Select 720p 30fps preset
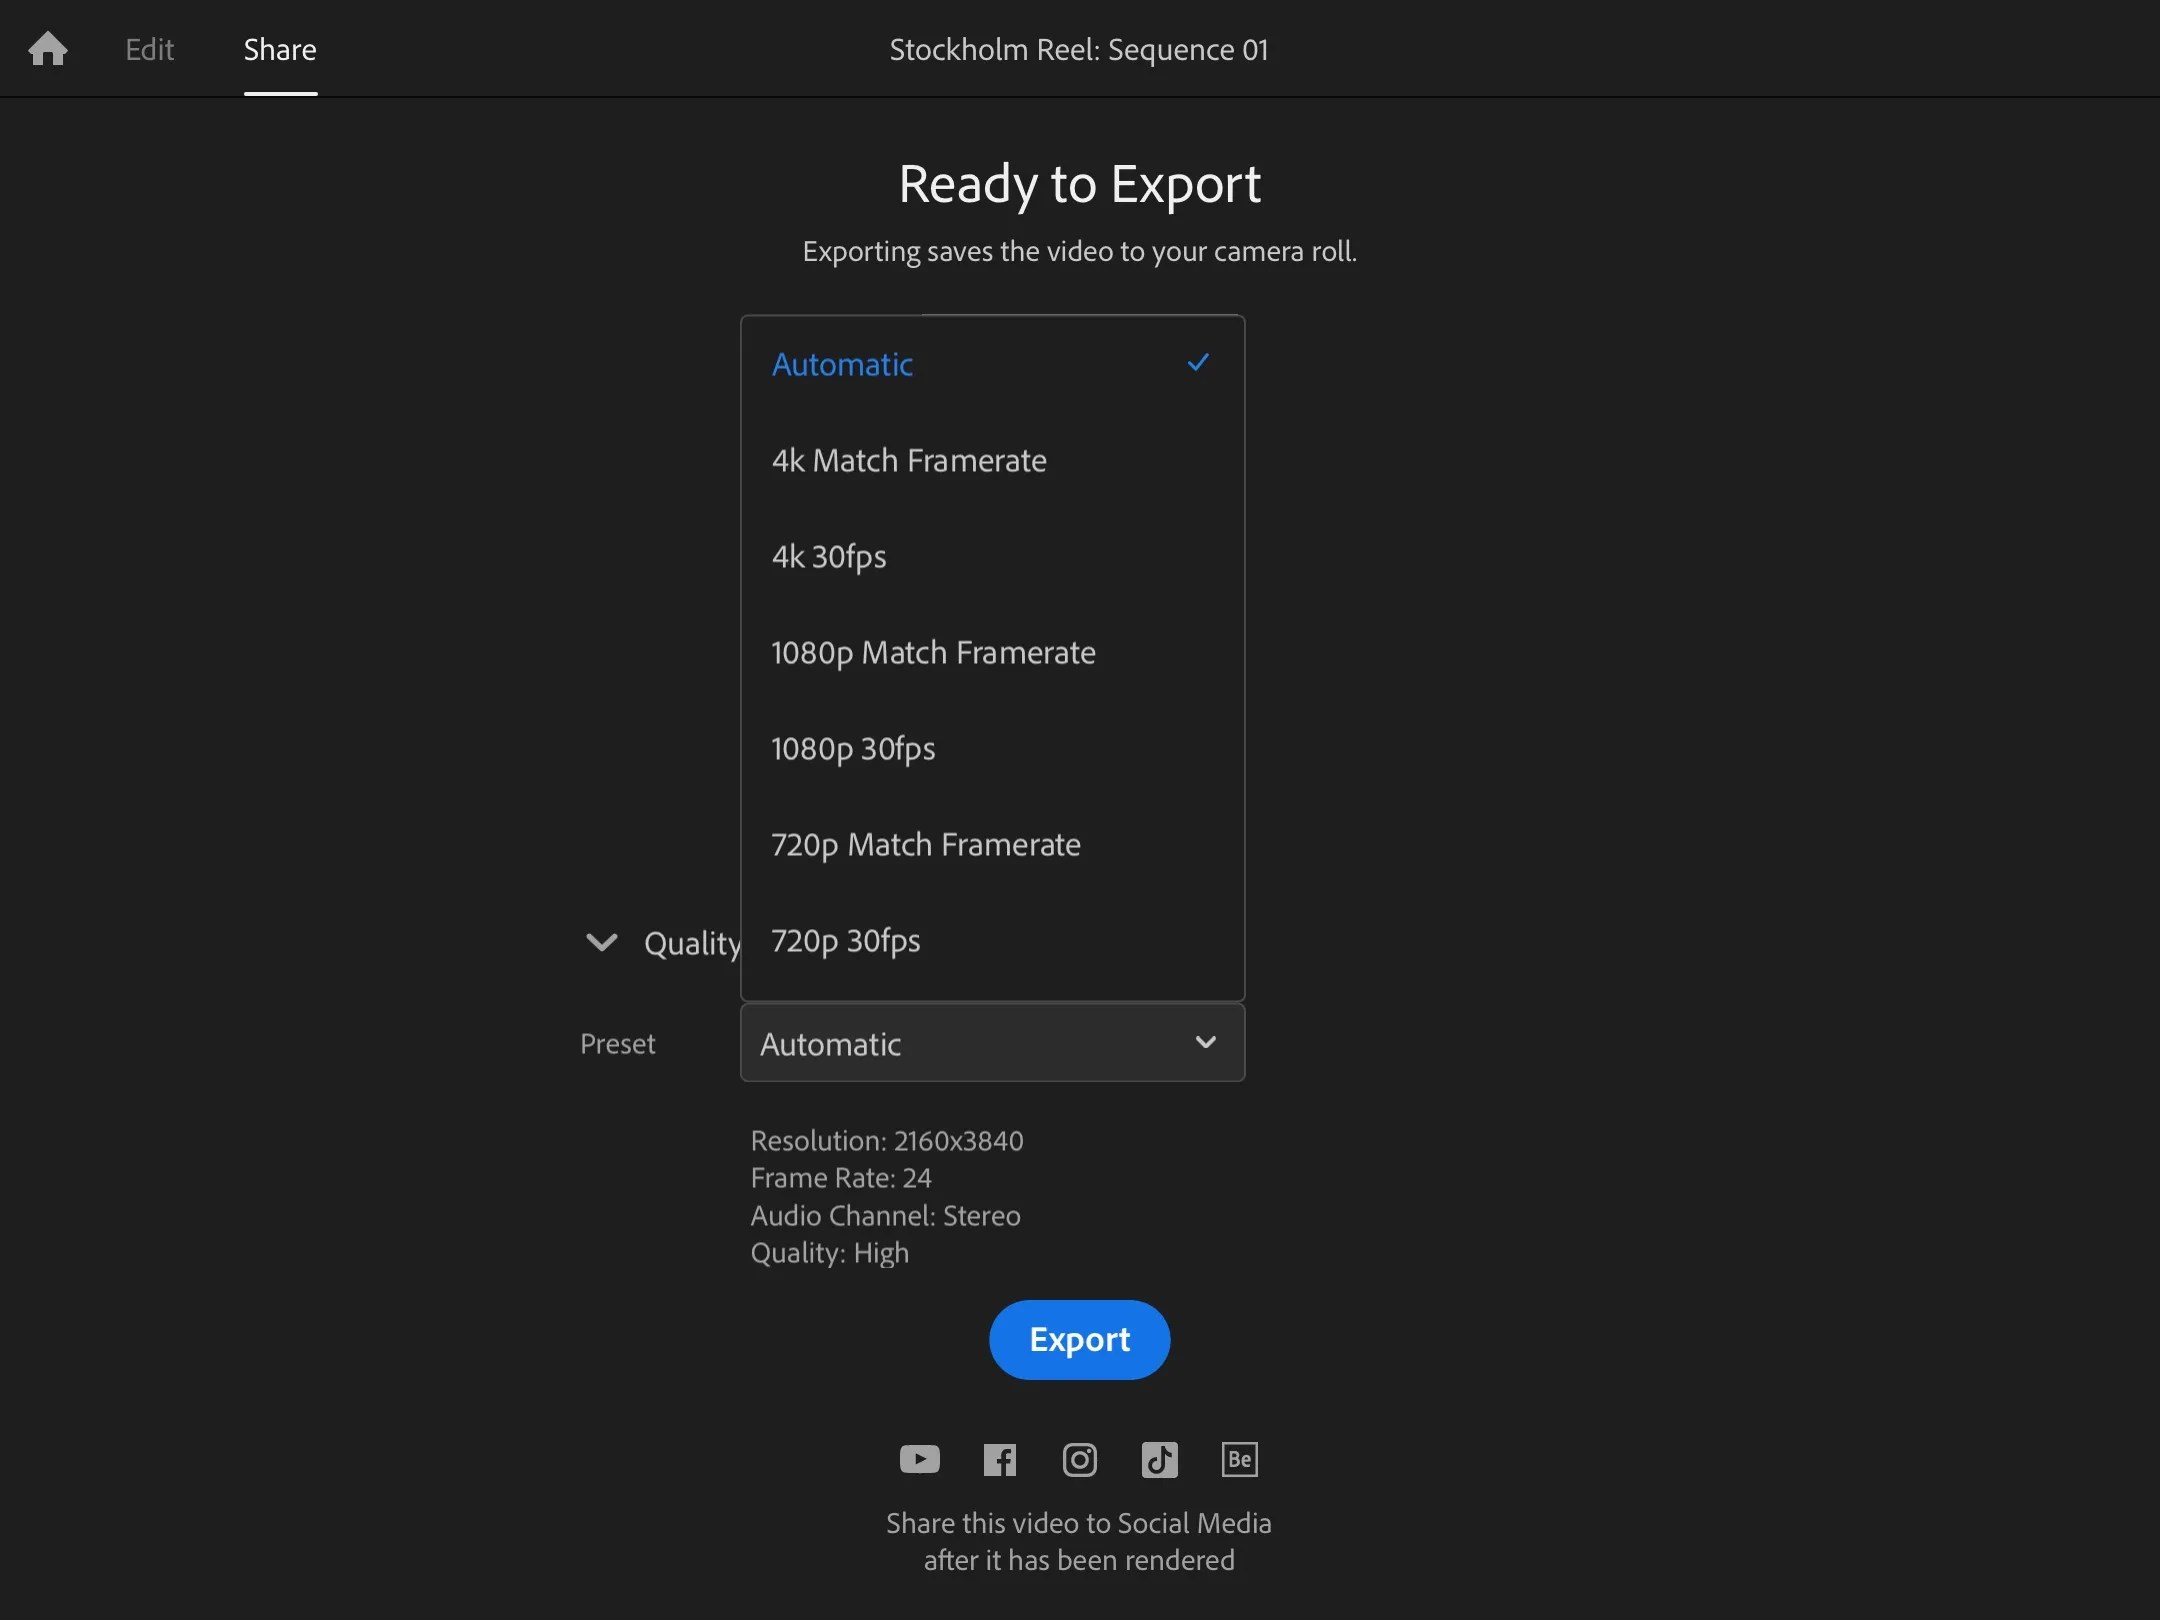2160x1620 pixels. pos(844,940)
